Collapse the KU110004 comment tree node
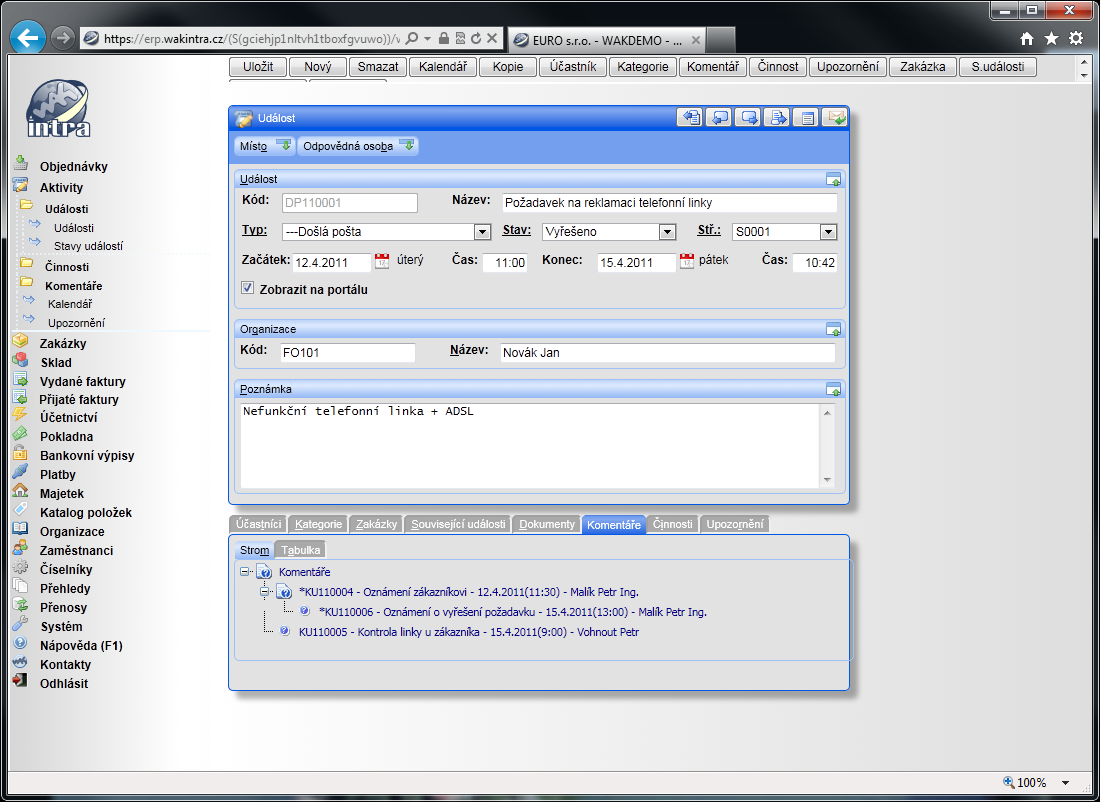1100x802 pixels. coord(265,593)
